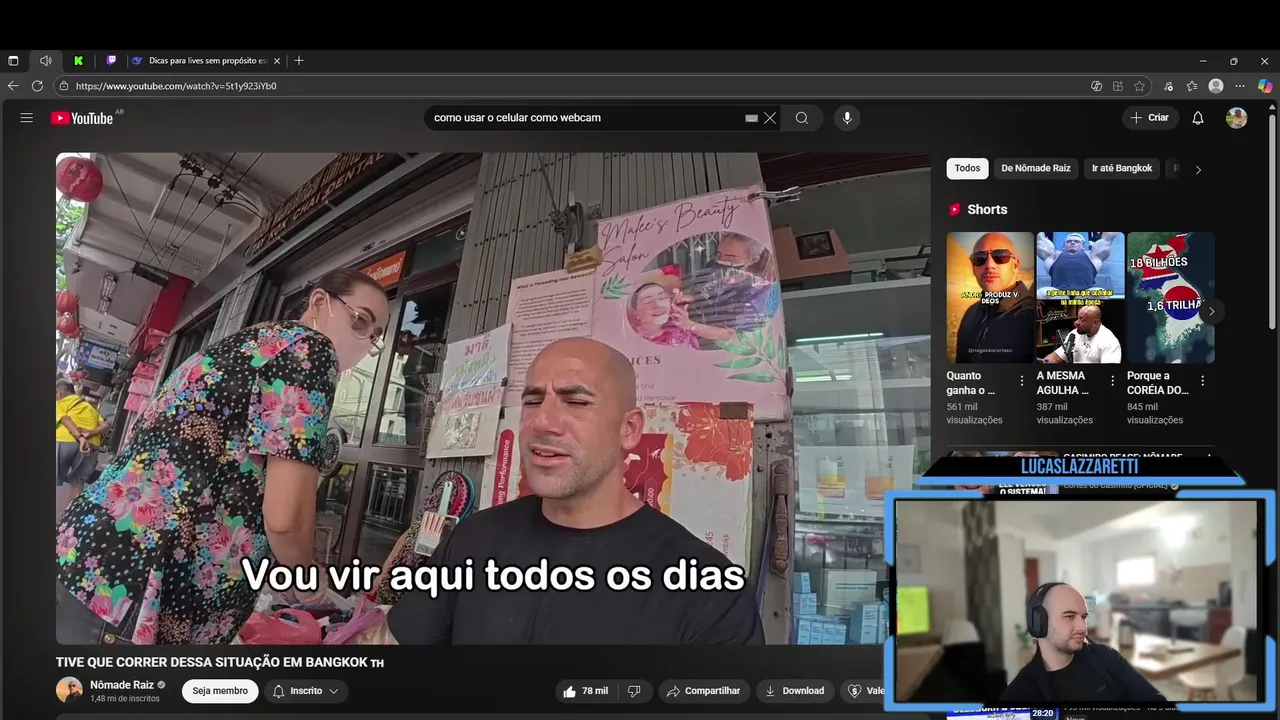Image resolution: width=1280 pixels, height=720 pixels.
Task: Open options for Porque a CORÉIA short
Action: coord(1202,381)
